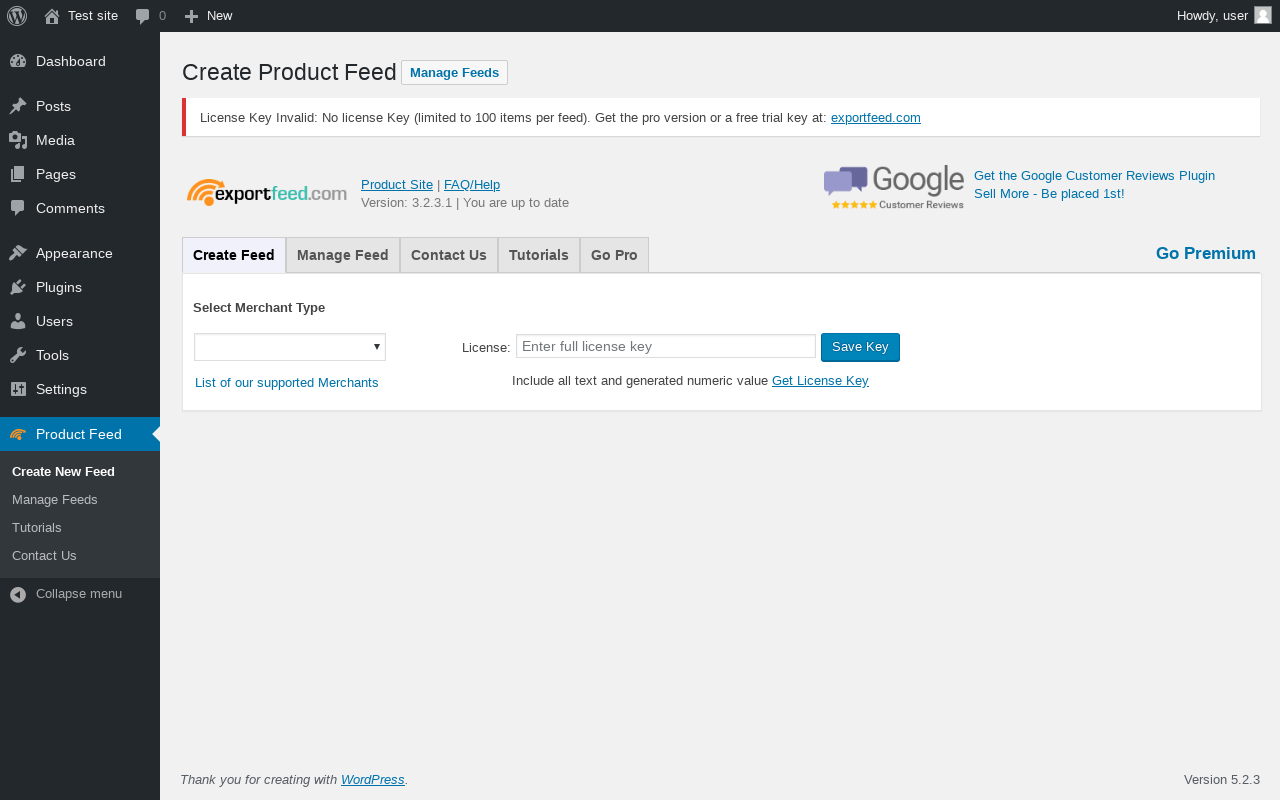
Task: Open the Select Merchant Type dropdown
Action: pos(290,347)
